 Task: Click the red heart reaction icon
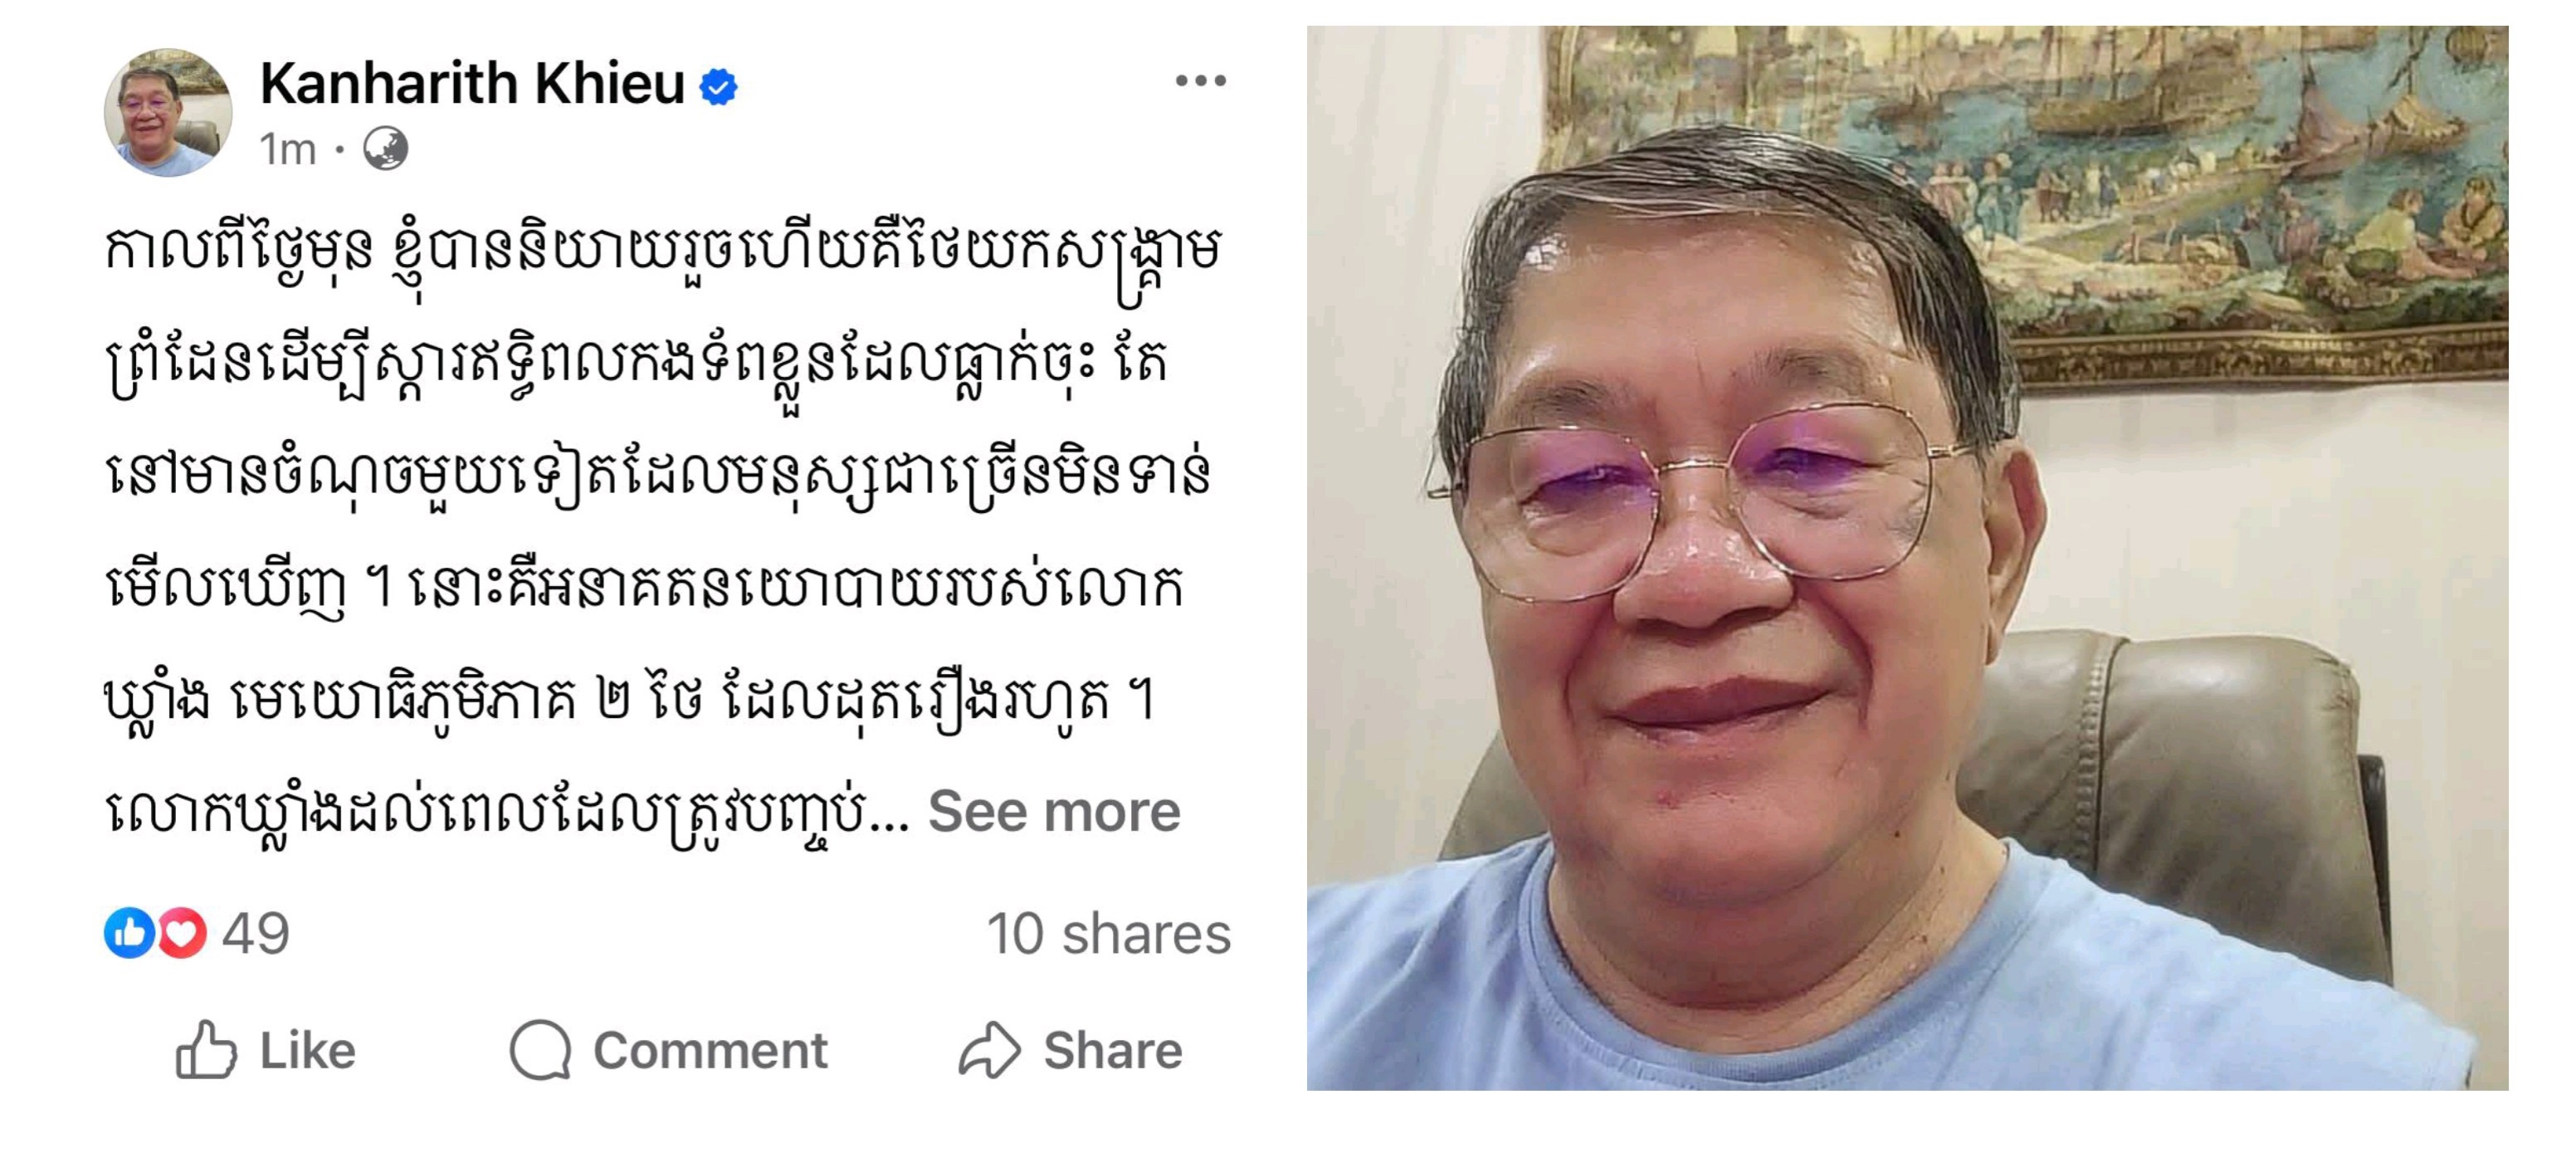pyautogui.click(x=181, y=933)
